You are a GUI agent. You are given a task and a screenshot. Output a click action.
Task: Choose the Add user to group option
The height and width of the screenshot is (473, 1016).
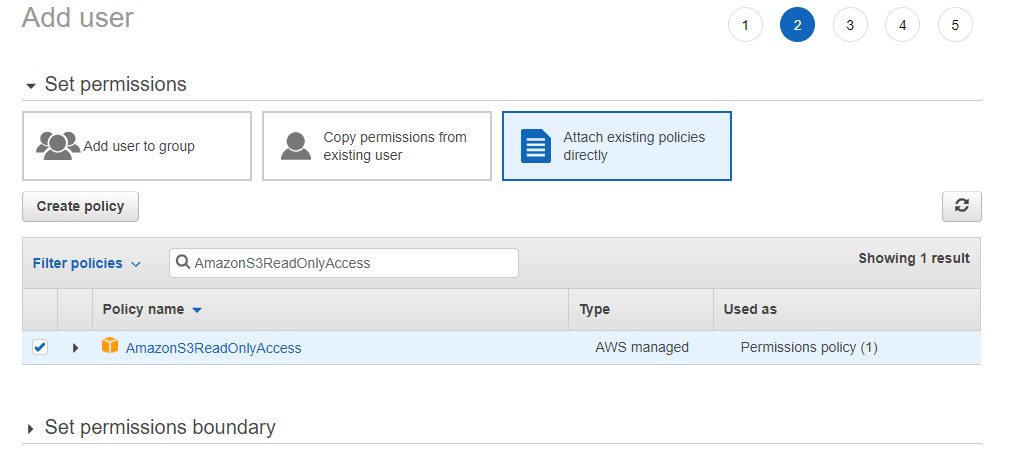[137, 146]
